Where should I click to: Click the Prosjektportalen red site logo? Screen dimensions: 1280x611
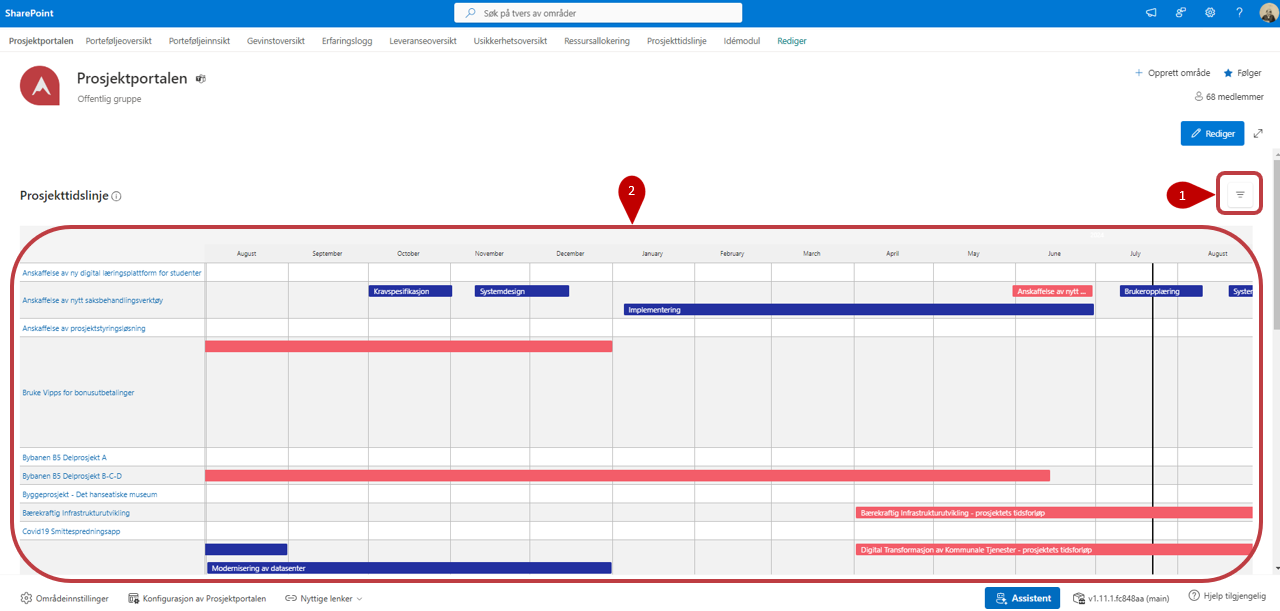tap(41, 86)
